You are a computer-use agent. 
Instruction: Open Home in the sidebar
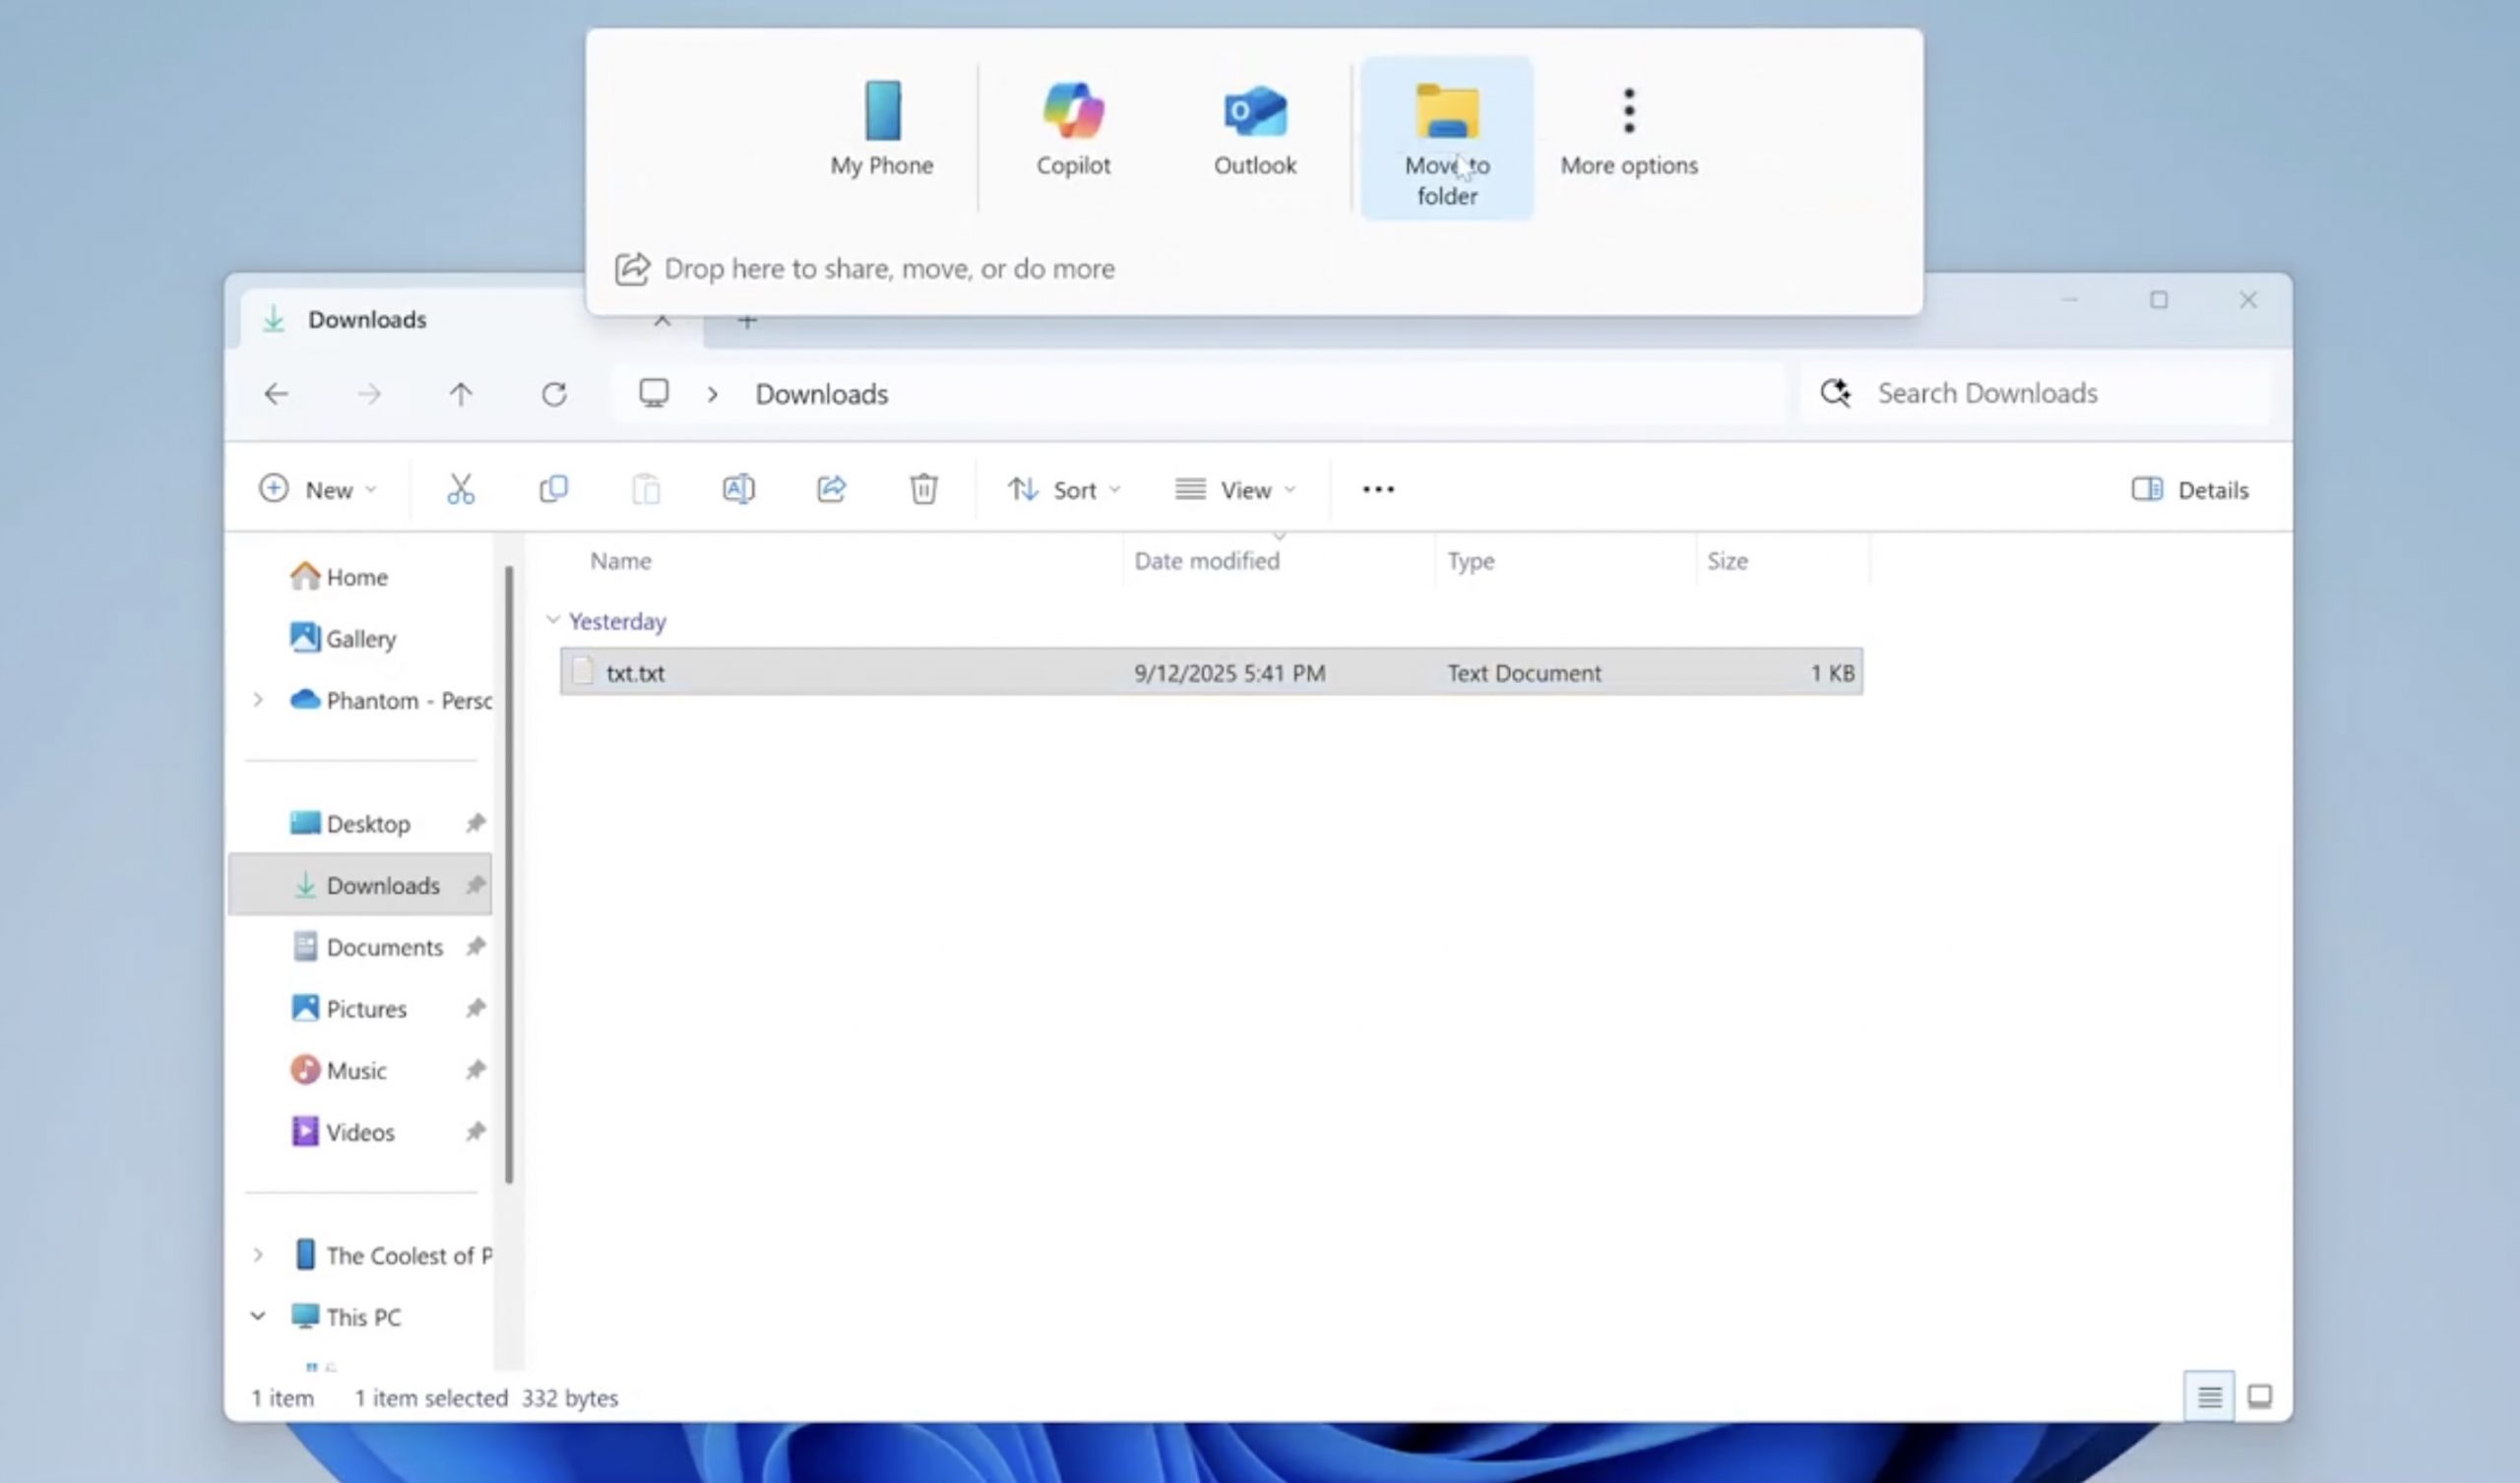click(x=340, y=577)
